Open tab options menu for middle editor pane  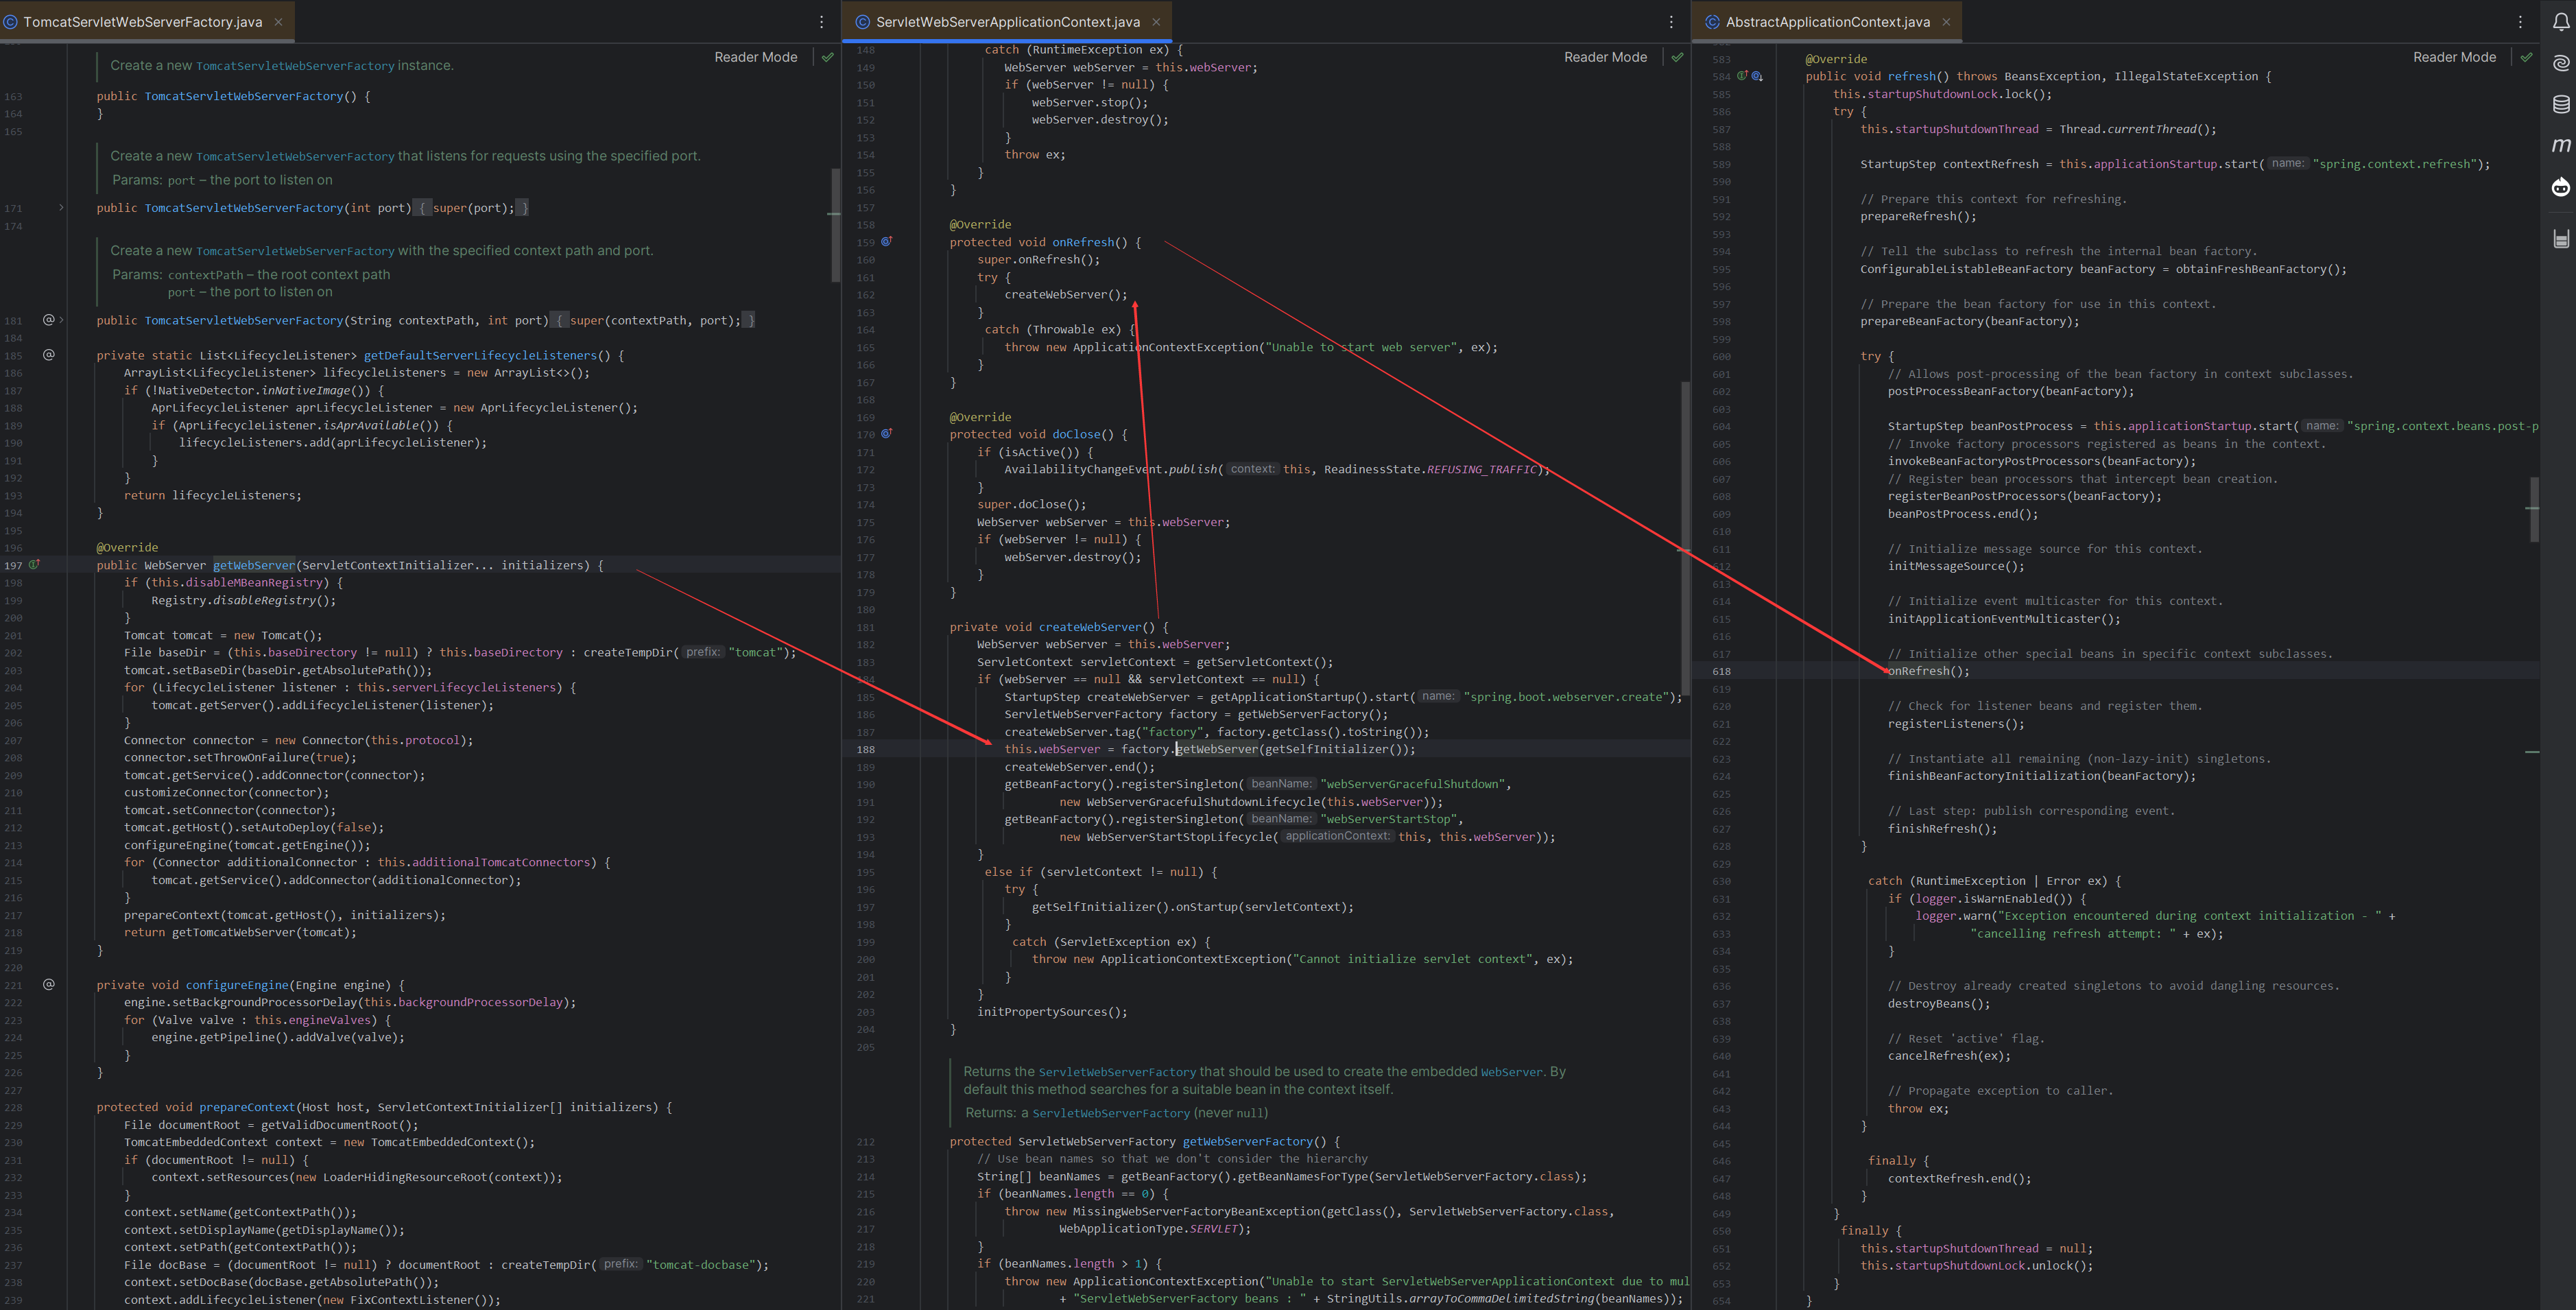[1671, 22]
